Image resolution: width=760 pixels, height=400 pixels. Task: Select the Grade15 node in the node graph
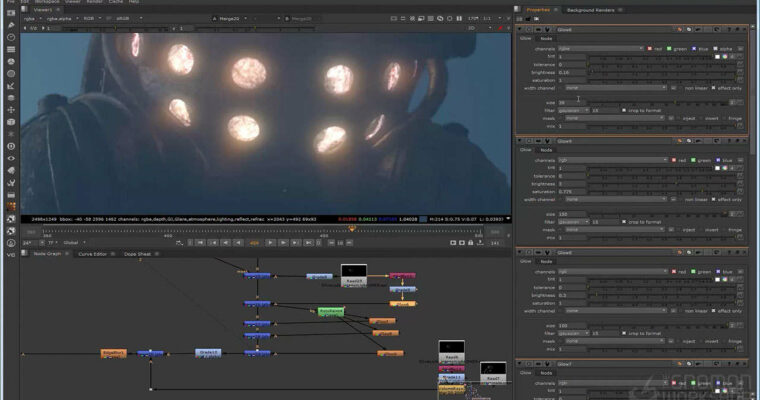[208, 353]
